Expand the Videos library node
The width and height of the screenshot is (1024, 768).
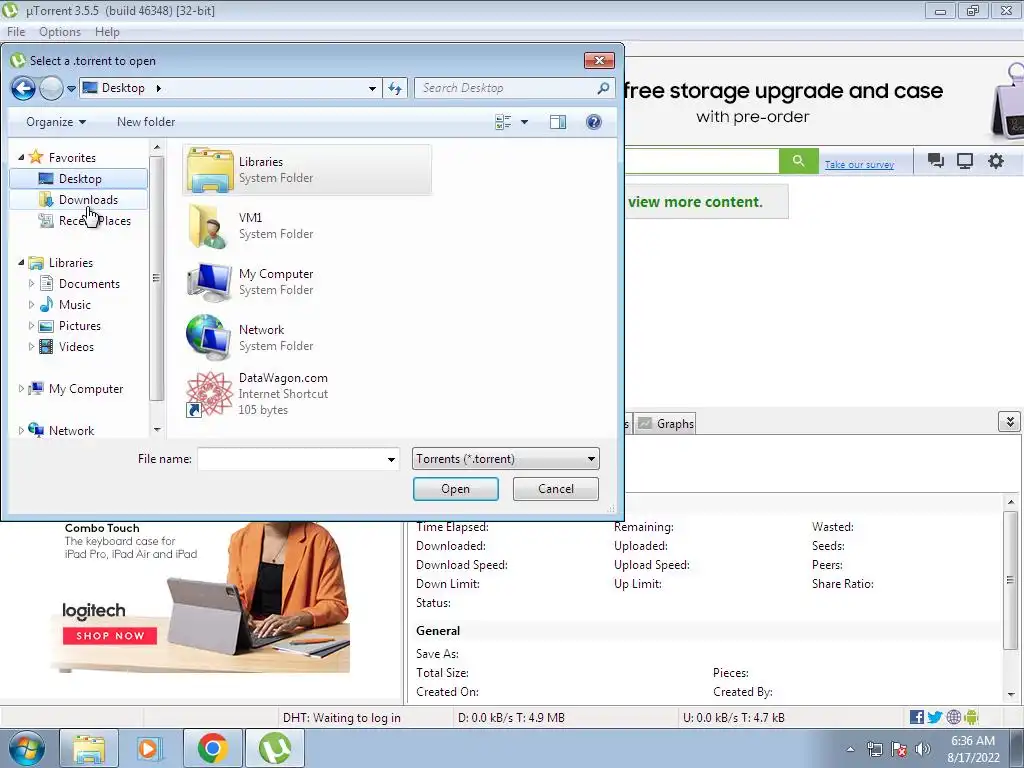pos(31,347)
